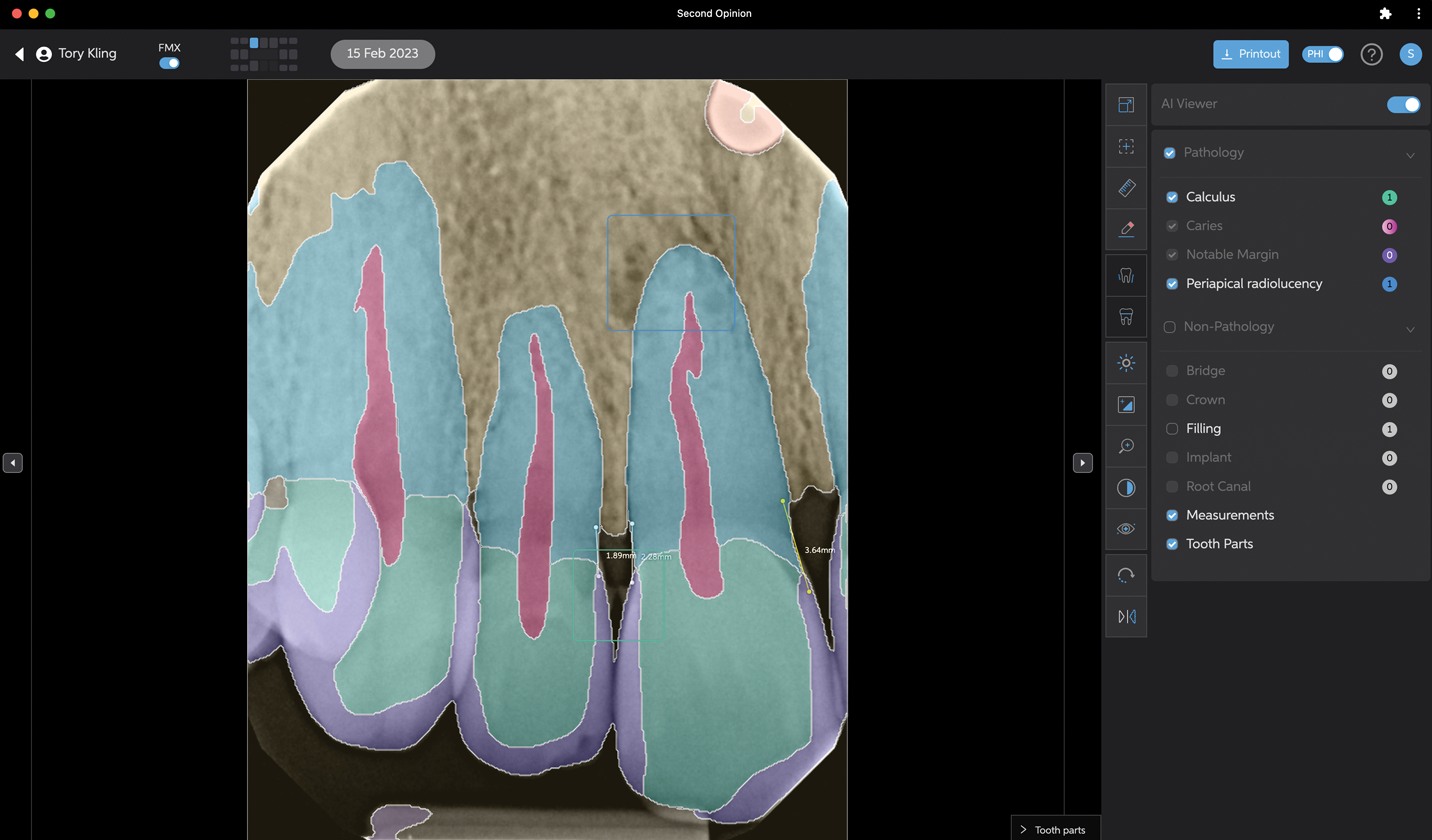Click the back arrow beside Tory Kling
The width and height of the screenshot is (1432, 840).
pyautogui.click(x=19, y=54)
